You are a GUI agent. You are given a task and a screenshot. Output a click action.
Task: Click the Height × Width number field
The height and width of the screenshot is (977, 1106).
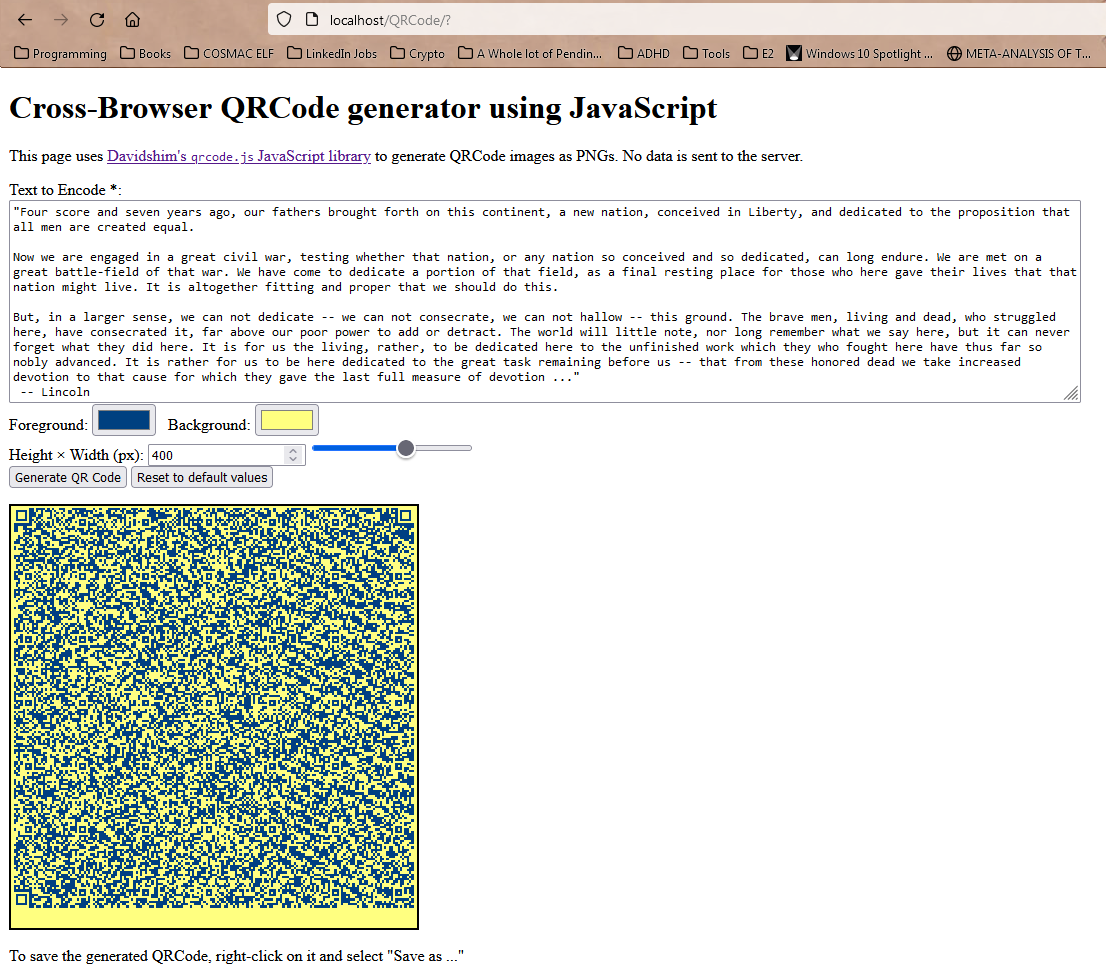coord(226,455)
